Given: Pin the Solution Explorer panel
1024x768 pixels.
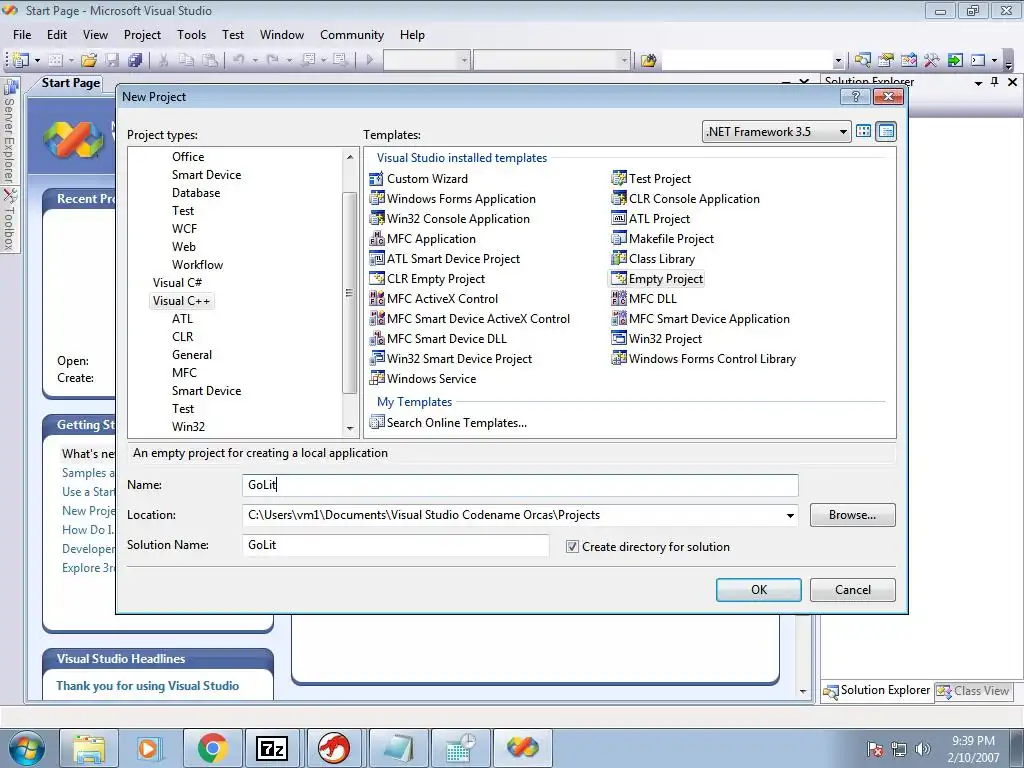Looking at the screenshot, I should [995, 82].
